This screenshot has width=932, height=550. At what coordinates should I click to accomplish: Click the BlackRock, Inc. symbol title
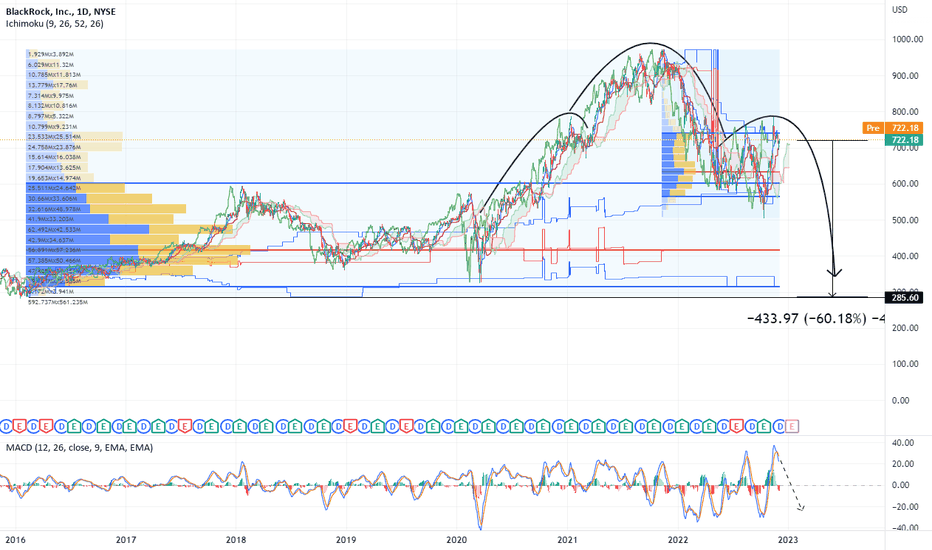coord(61,11)
